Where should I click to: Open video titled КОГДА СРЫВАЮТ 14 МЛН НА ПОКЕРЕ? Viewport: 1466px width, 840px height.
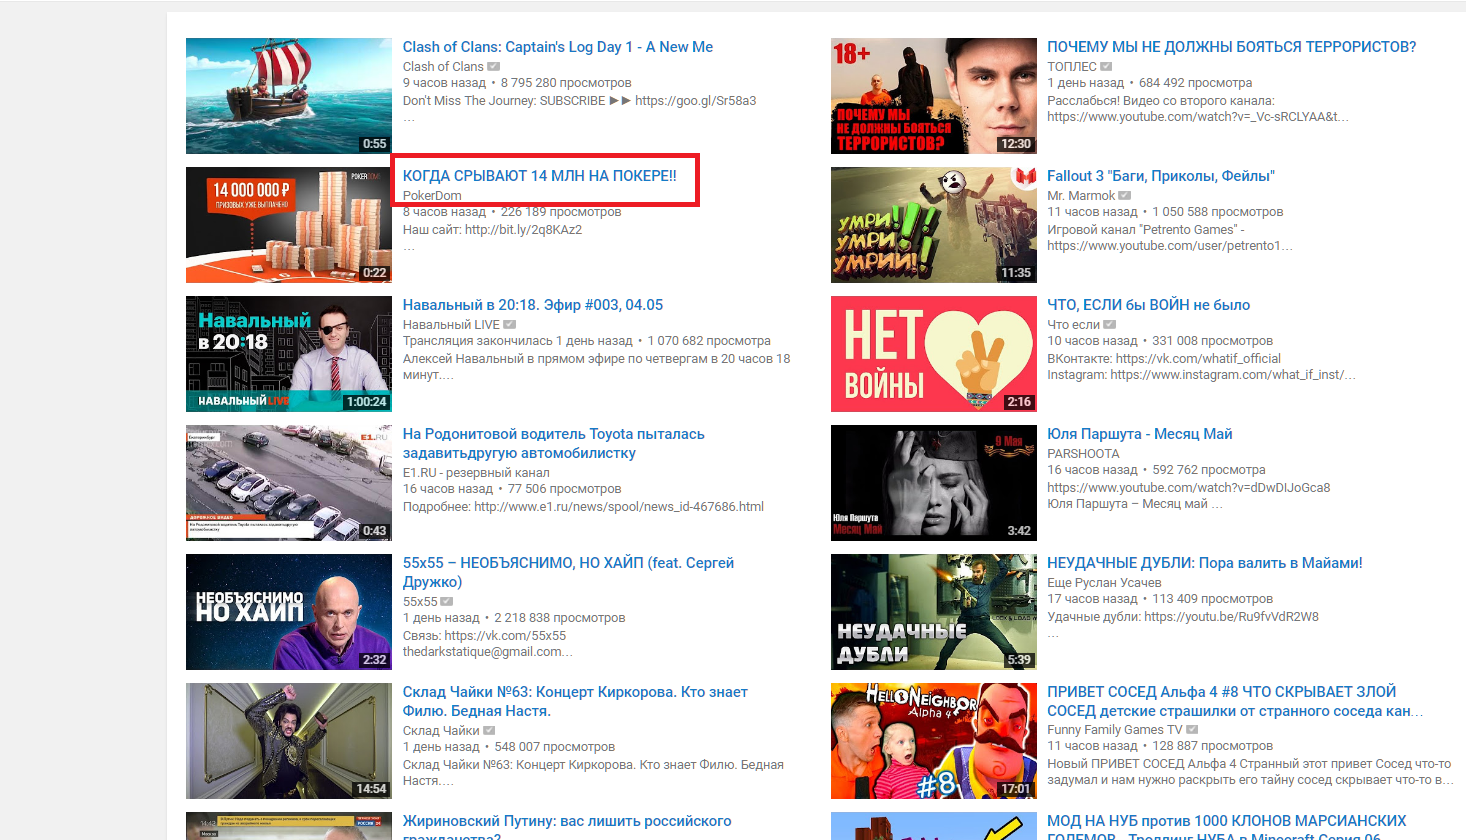point(539,176)
